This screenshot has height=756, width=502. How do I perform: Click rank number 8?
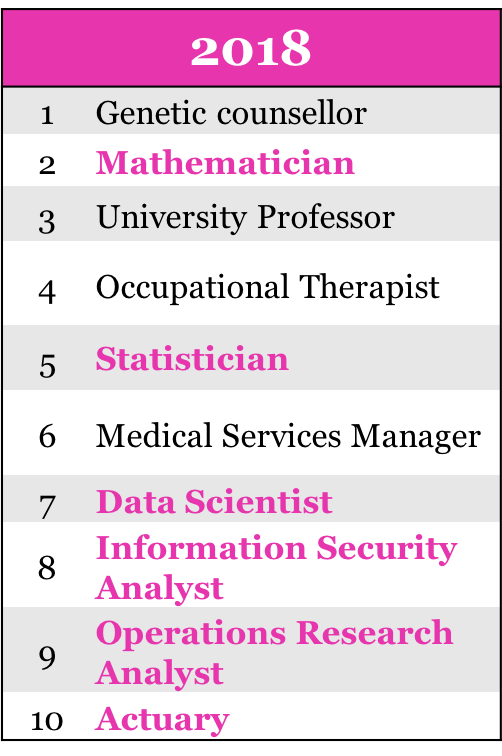coord(47,568)
